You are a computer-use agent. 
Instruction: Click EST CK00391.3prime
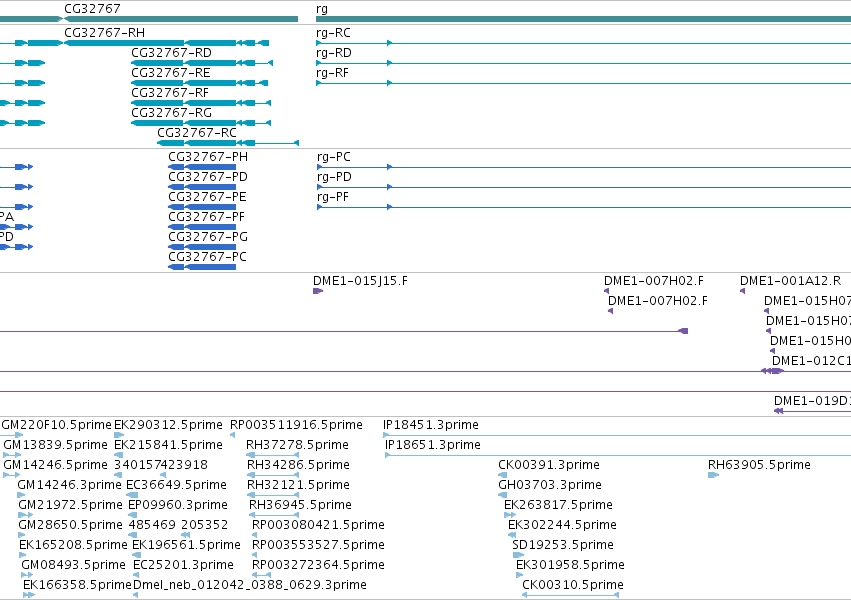pos(549,465)
